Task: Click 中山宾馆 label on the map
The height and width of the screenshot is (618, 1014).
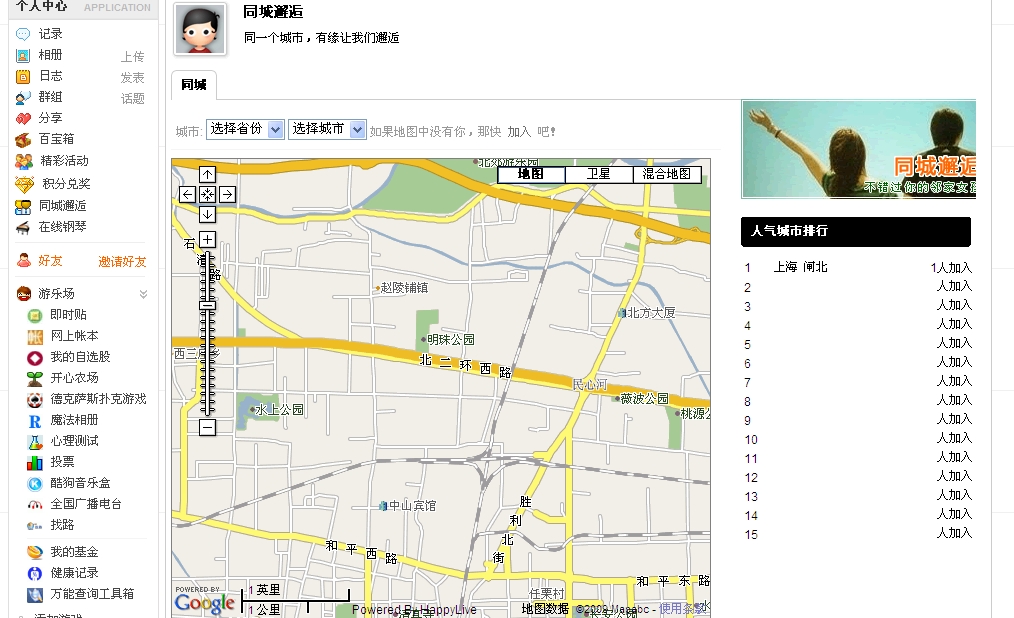Action: tap(413, 506)
